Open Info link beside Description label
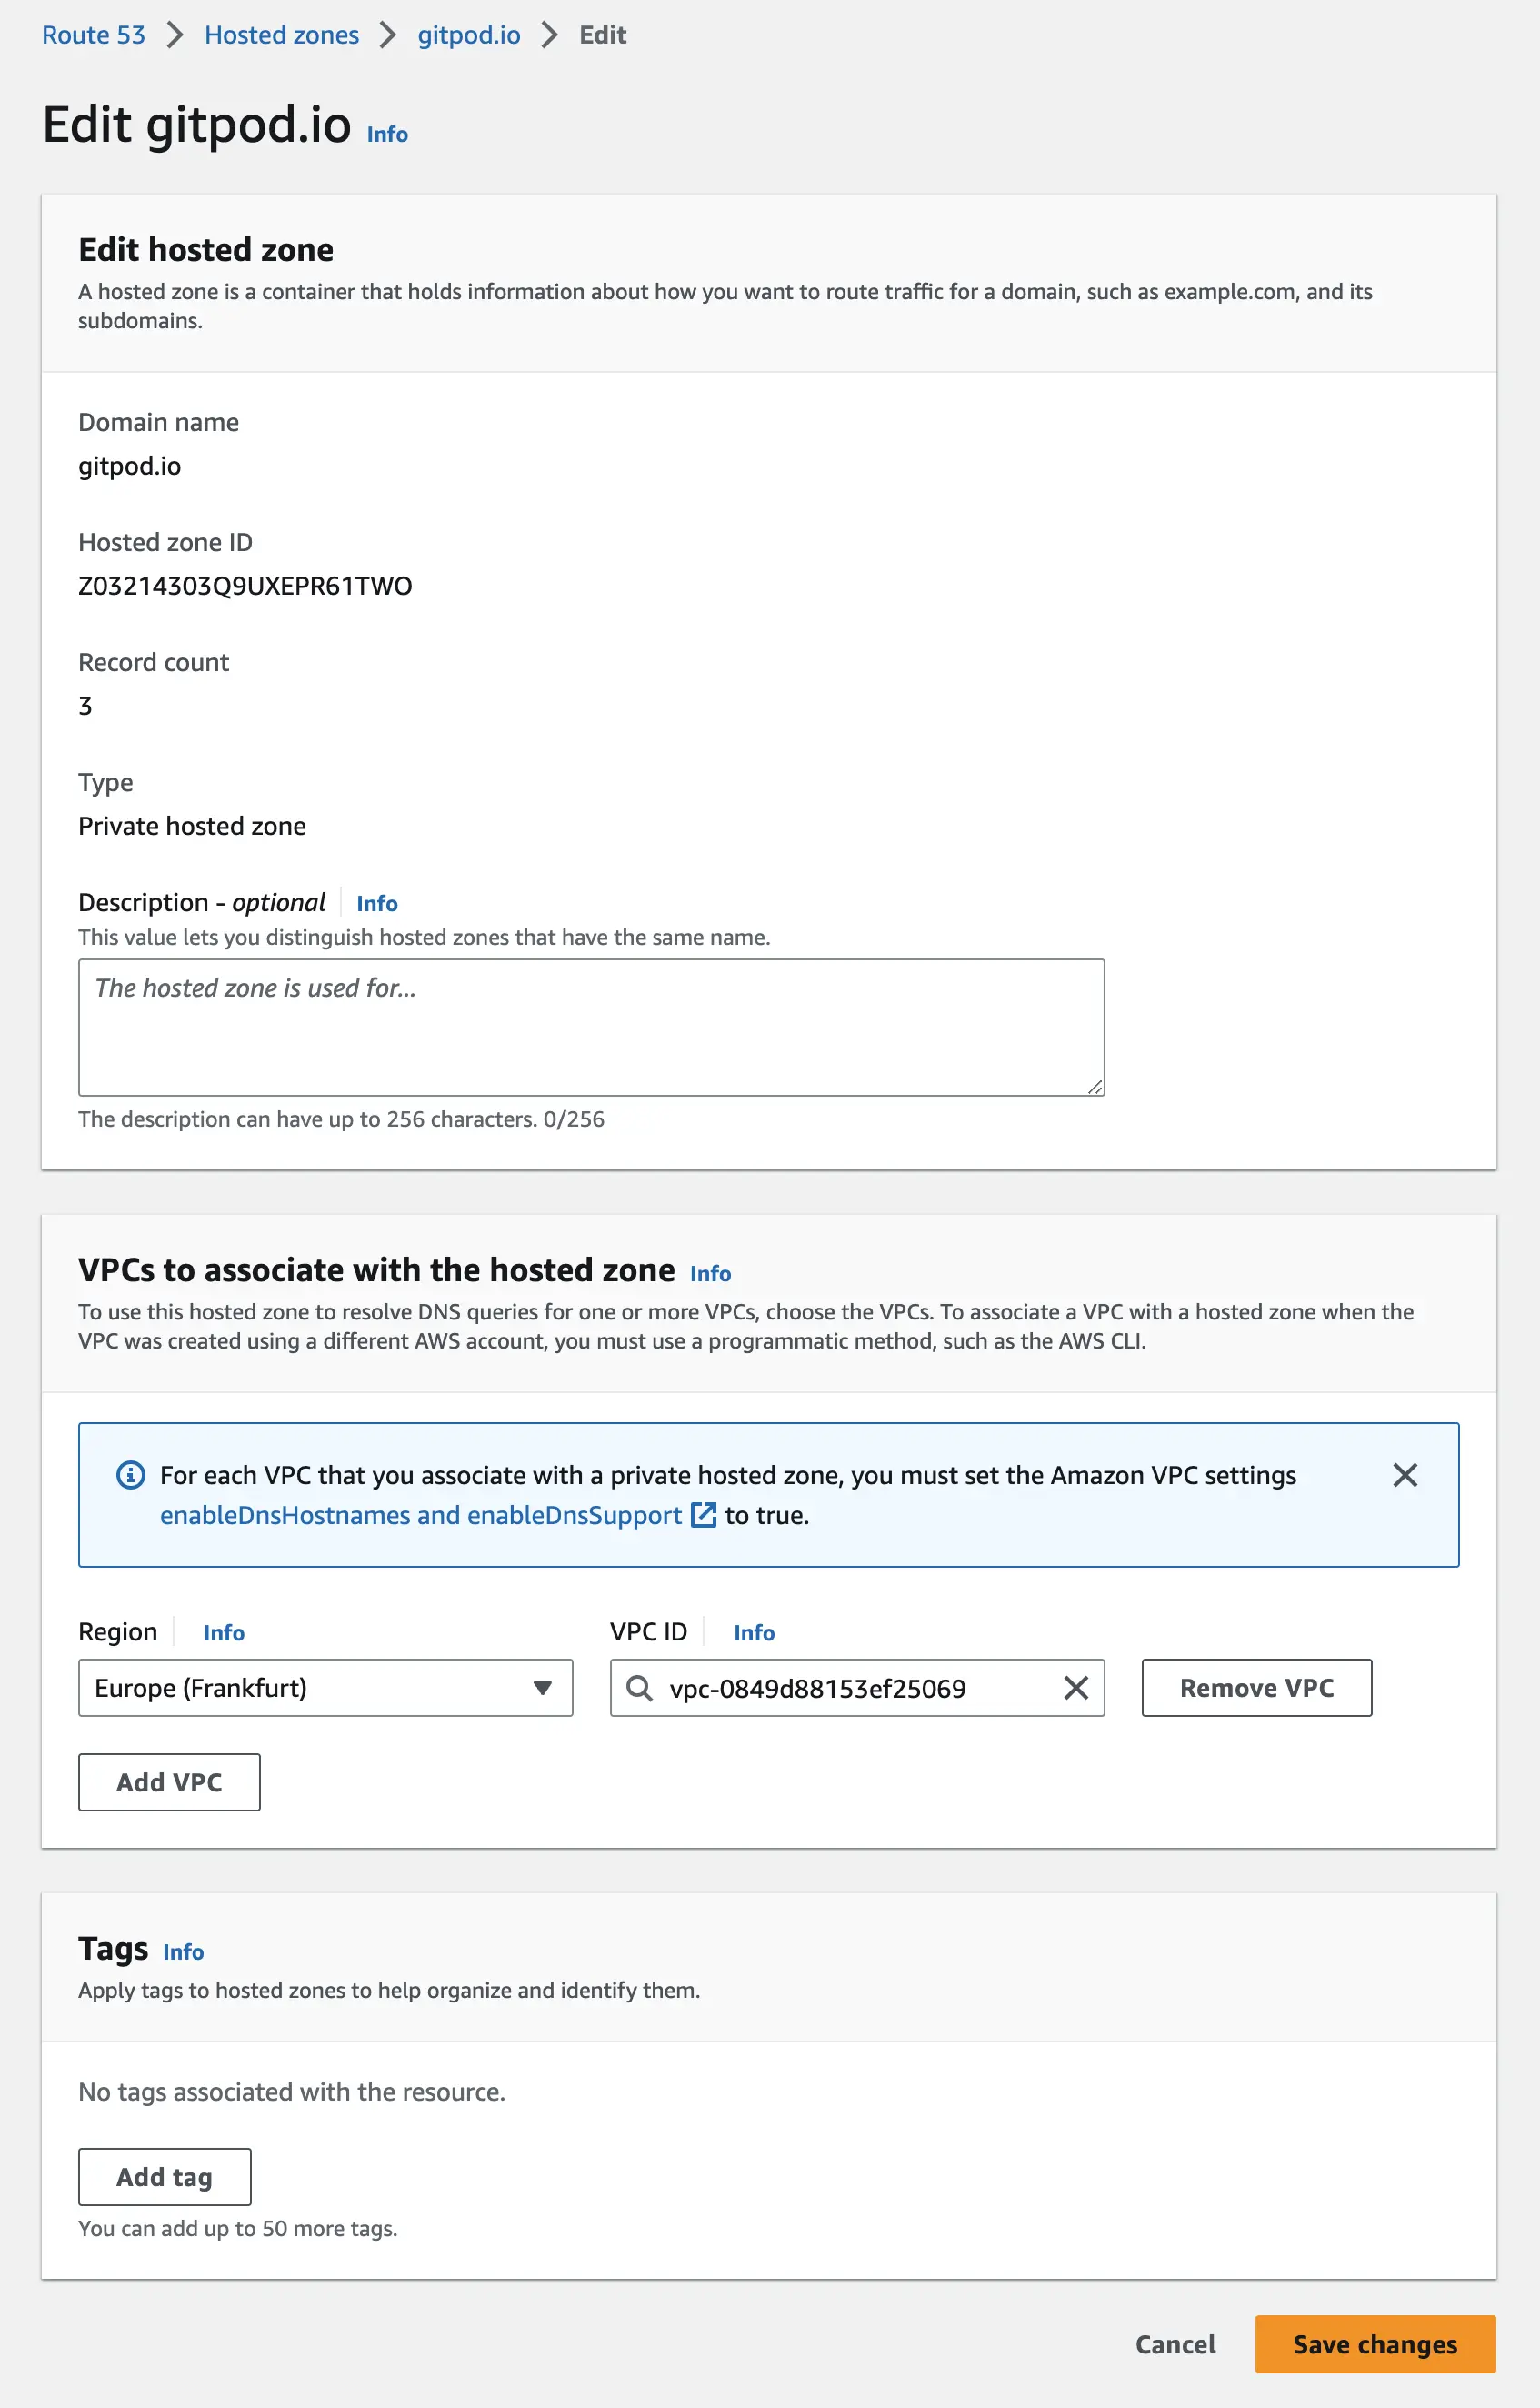Image resolution: width=1540 pixels, height=2408 pixels. click(377, 903)
